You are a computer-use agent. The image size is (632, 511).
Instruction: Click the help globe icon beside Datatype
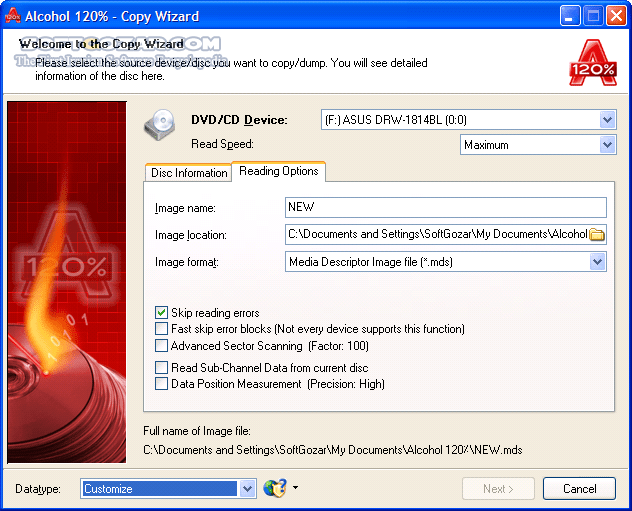click(274, 489)
